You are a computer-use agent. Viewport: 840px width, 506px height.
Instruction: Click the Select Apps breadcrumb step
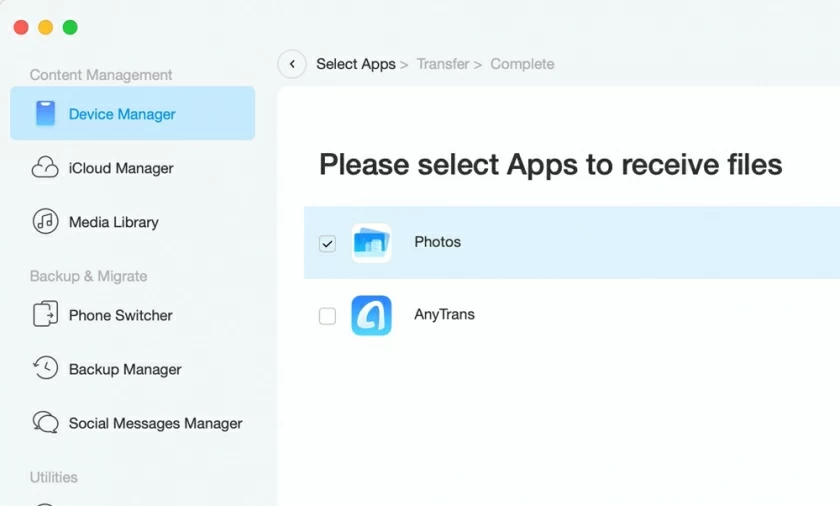click(355, 64)
